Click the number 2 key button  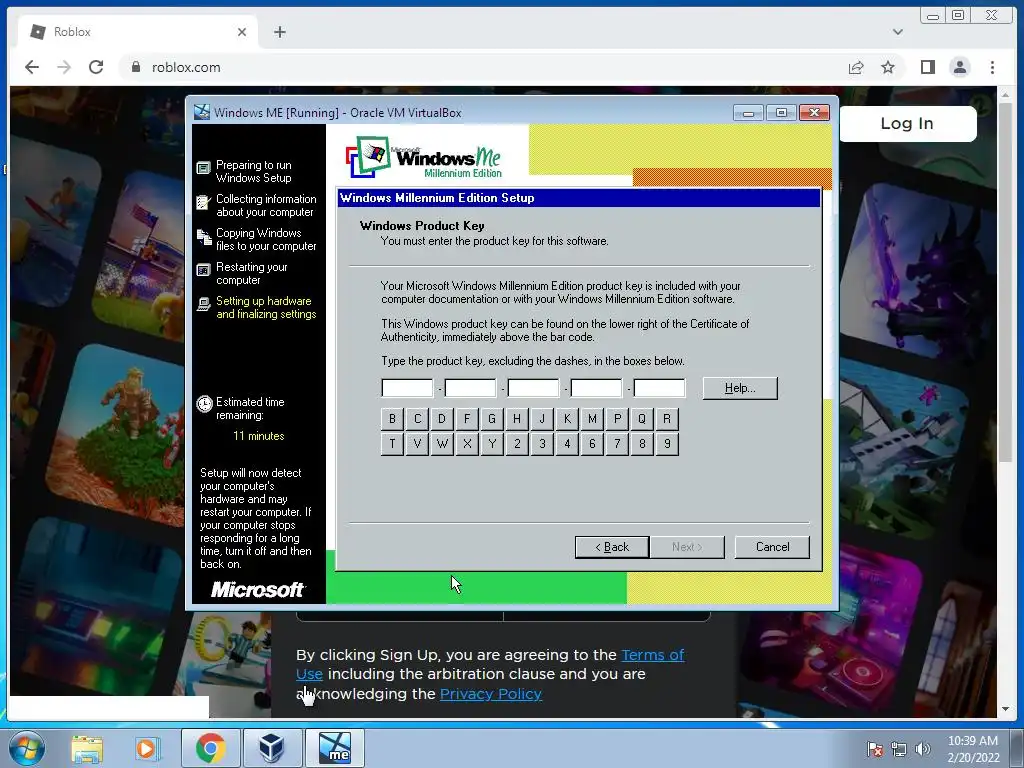(517, 444)
